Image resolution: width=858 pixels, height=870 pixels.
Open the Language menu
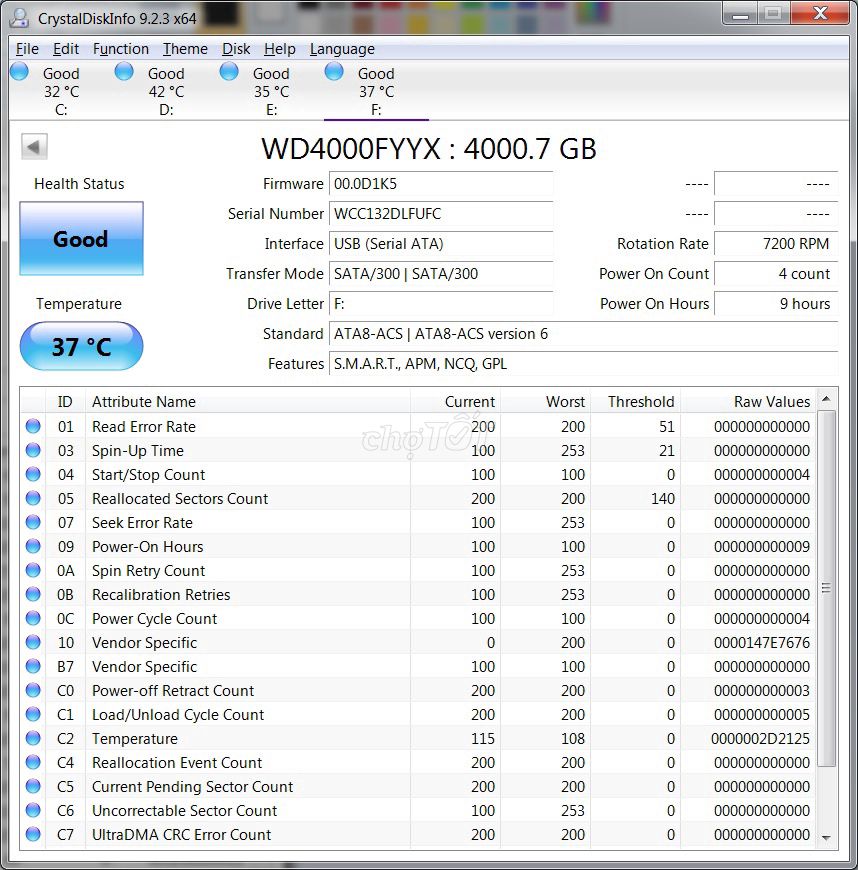(x=342, y=49)
